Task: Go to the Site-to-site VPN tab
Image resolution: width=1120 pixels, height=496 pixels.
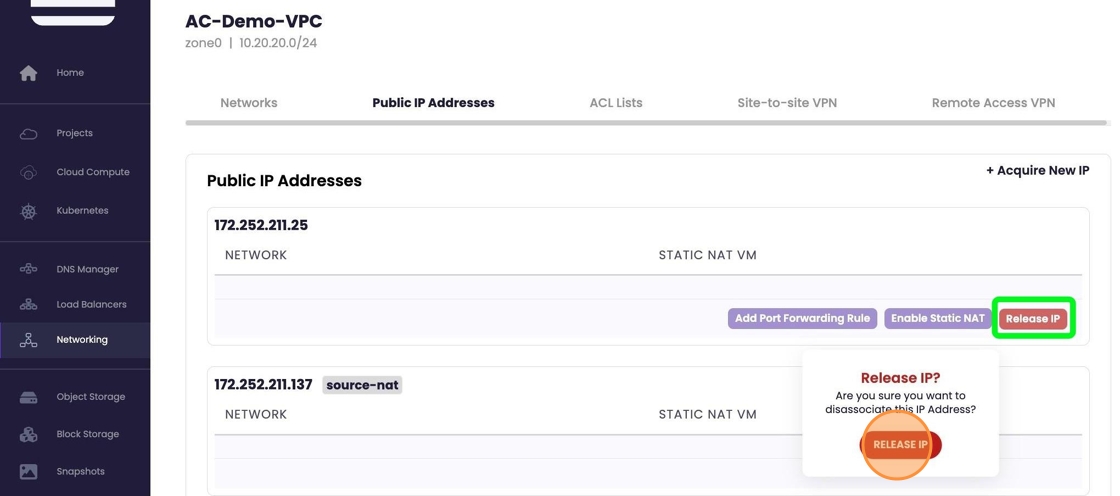Action: coord(787,103)
